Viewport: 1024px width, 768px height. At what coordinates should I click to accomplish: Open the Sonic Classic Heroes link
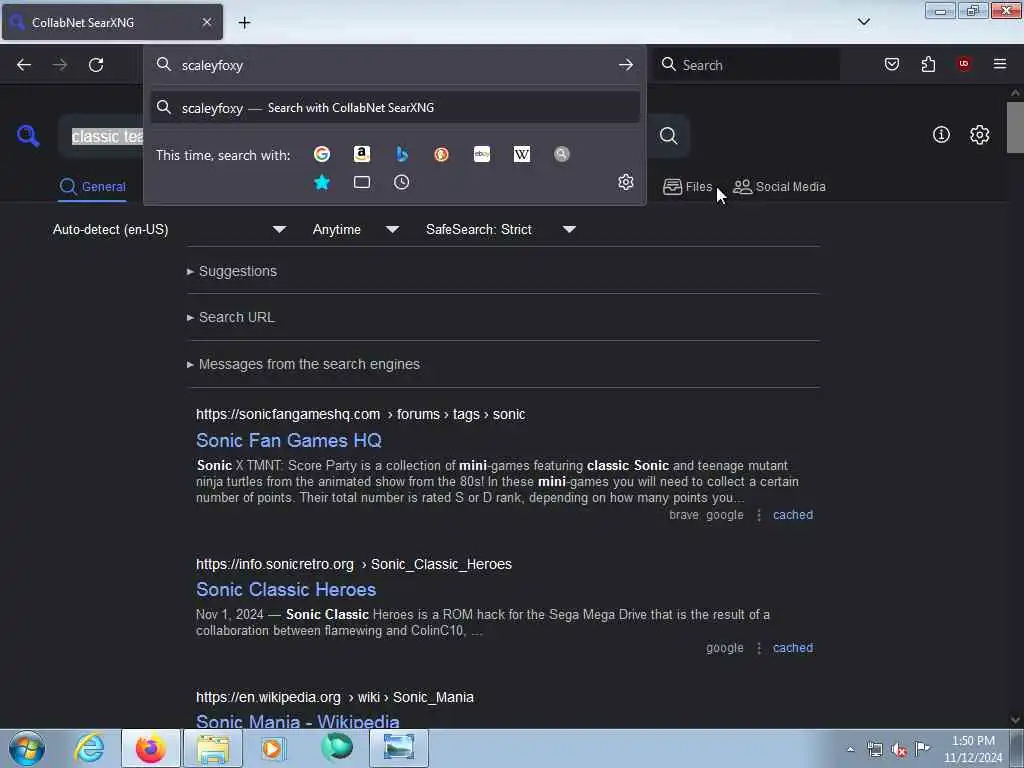point(286,589)
